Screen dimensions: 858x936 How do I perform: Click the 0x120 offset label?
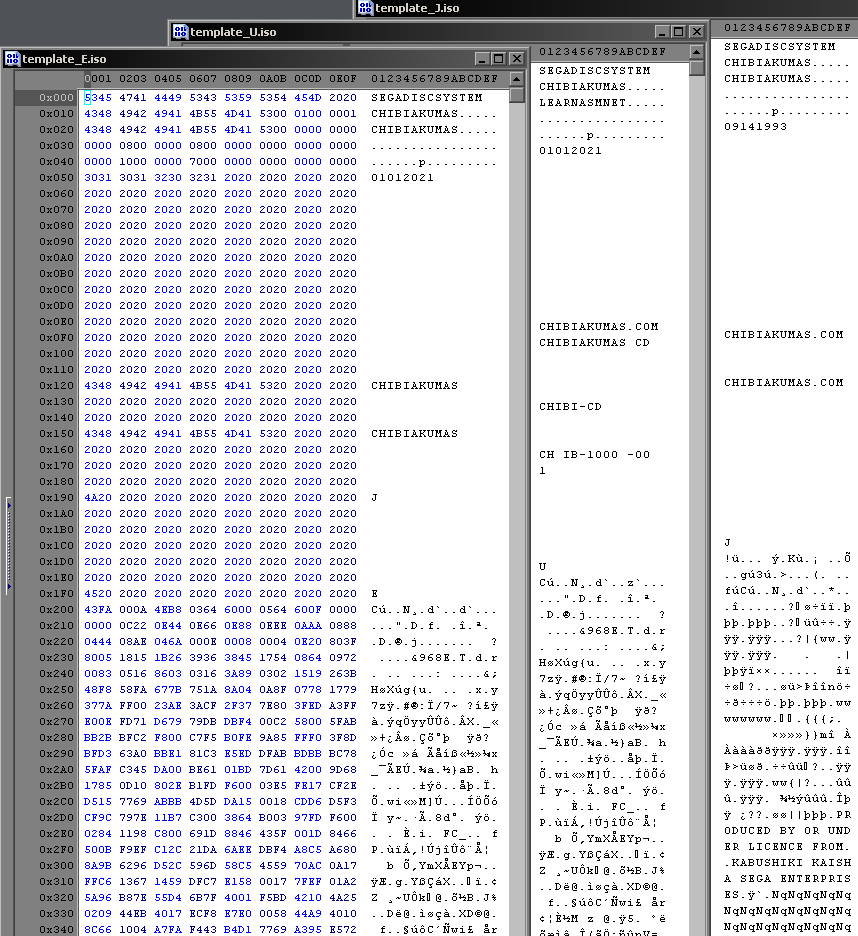tap(57, 386)
